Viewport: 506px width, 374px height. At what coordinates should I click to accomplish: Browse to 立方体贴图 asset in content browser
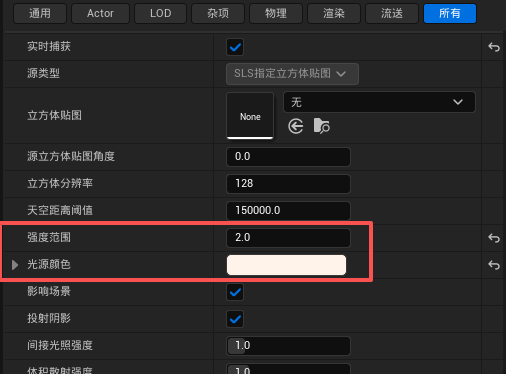(x=321, y=126)
